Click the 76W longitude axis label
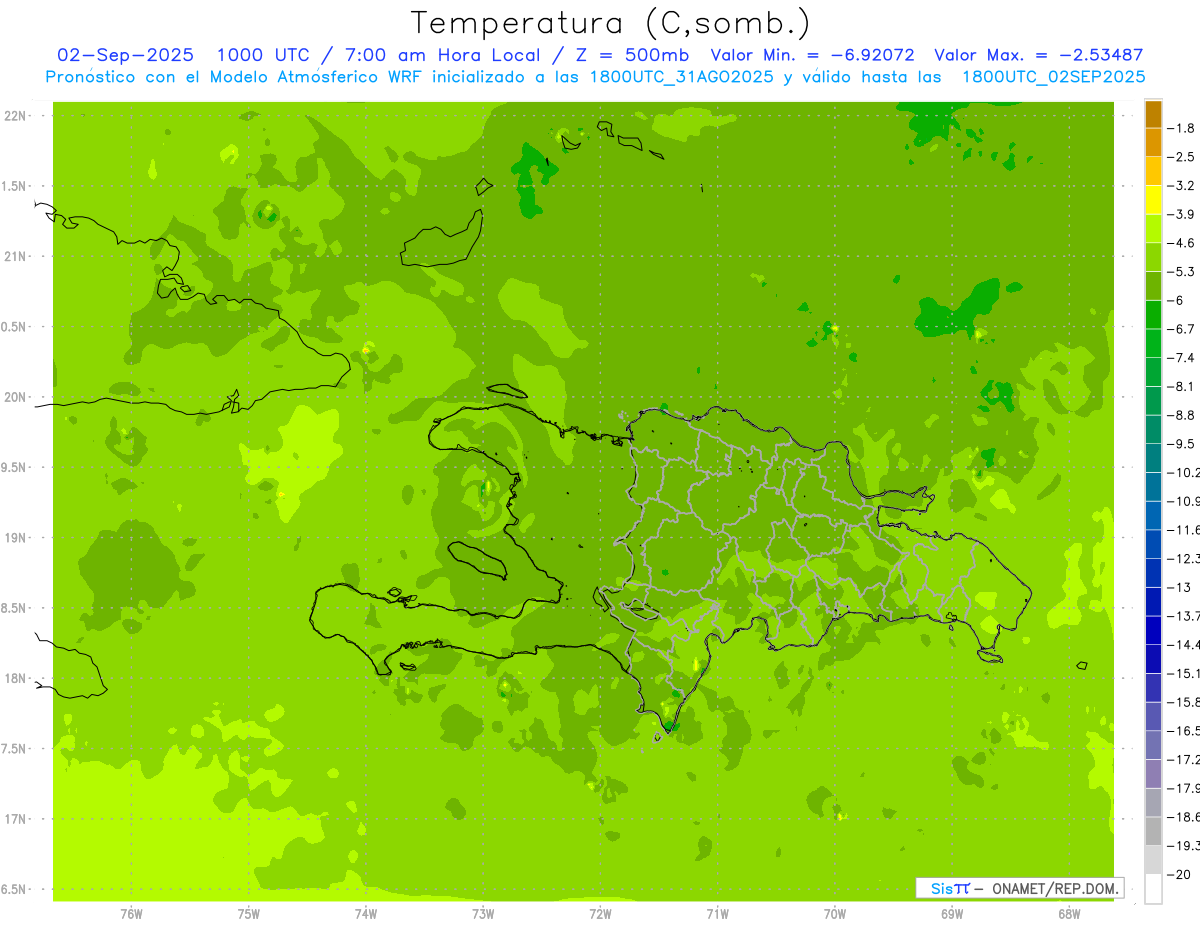This screenshot has height=927, width=1200. (x=131, y=914)
